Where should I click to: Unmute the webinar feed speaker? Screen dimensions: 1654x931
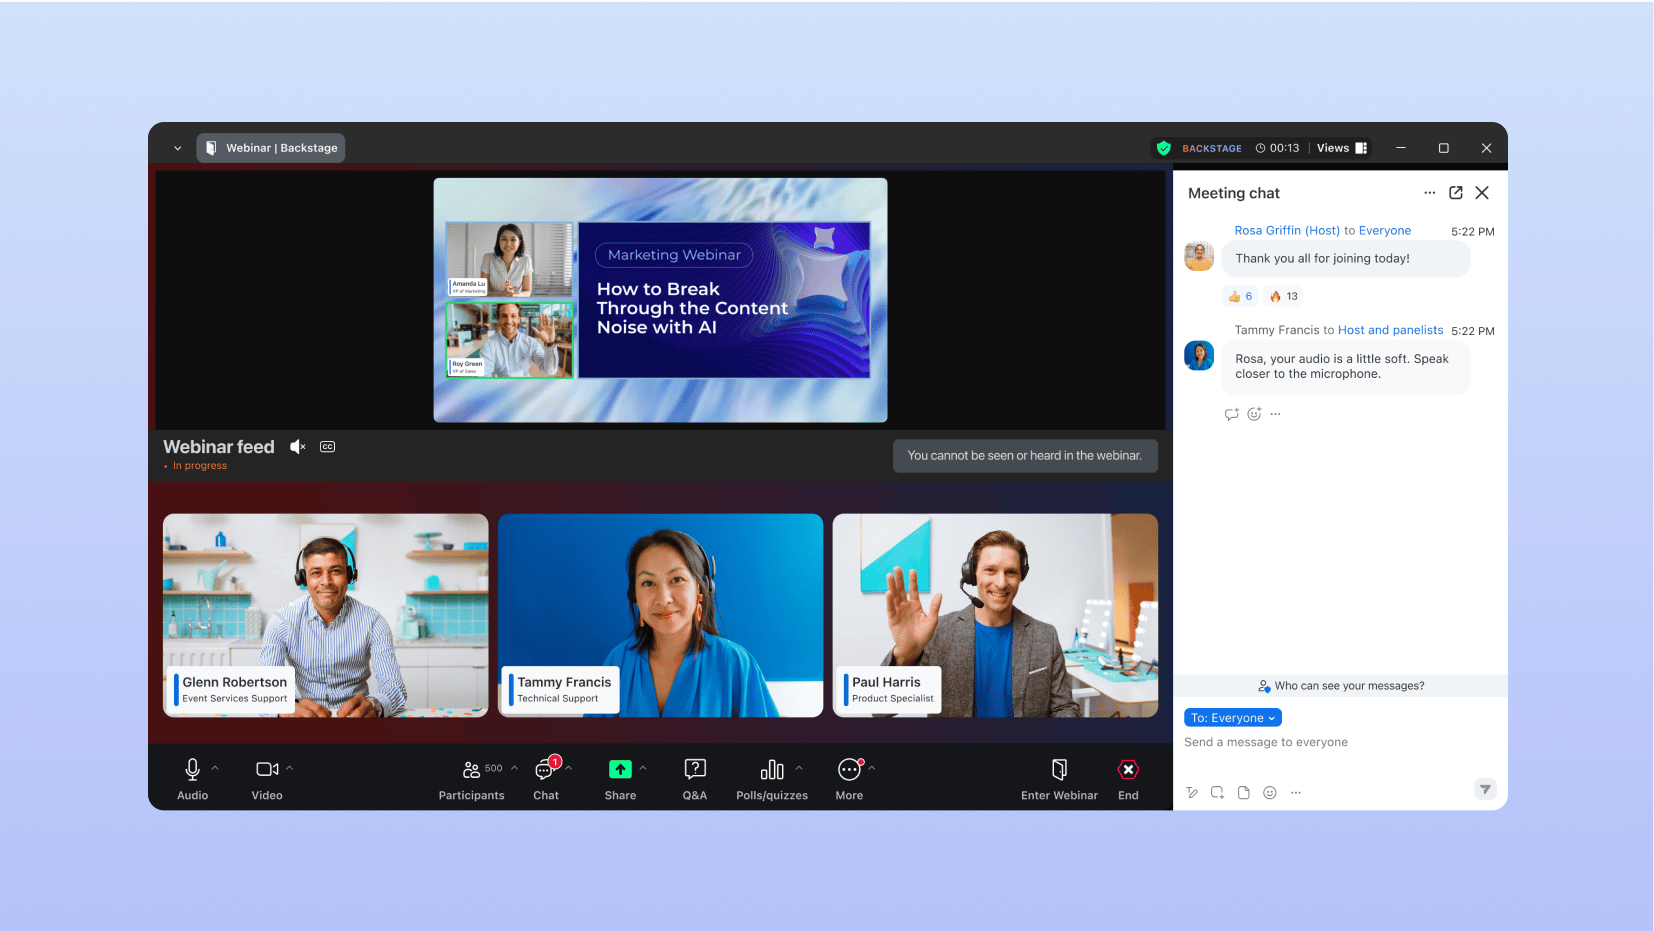[x=297, y=447]
